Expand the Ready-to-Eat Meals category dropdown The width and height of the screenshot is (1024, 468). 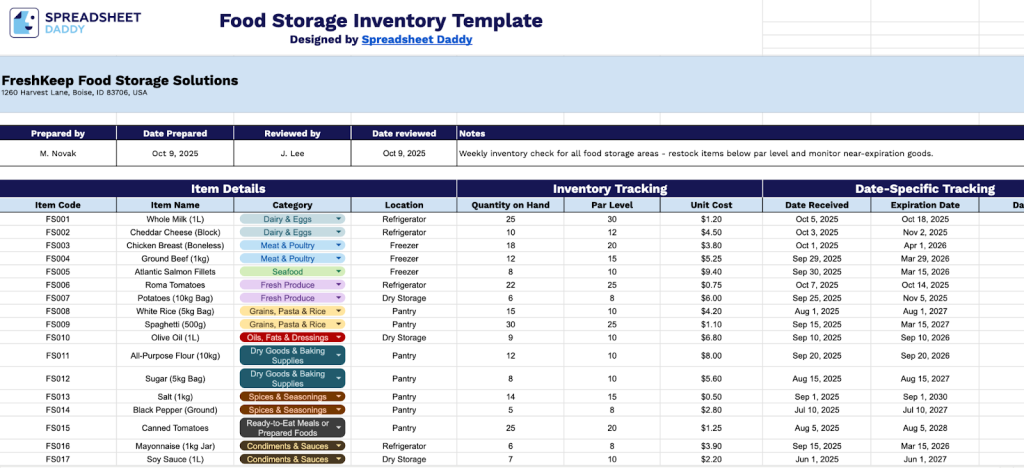coord(339,427)
